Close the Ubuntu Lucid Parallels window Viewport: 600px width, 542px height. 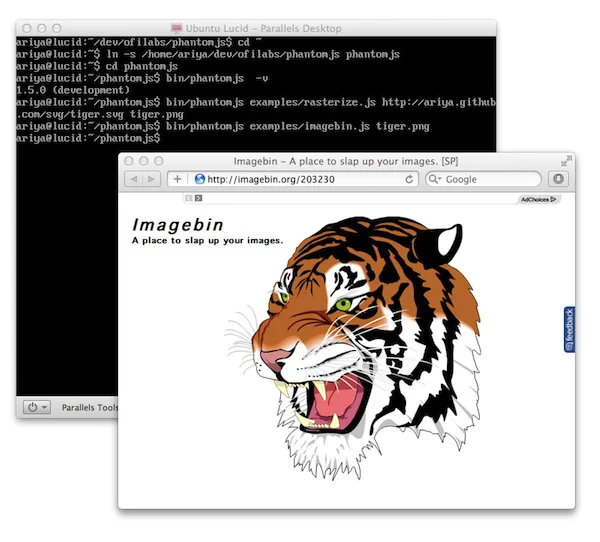point(27,28)
